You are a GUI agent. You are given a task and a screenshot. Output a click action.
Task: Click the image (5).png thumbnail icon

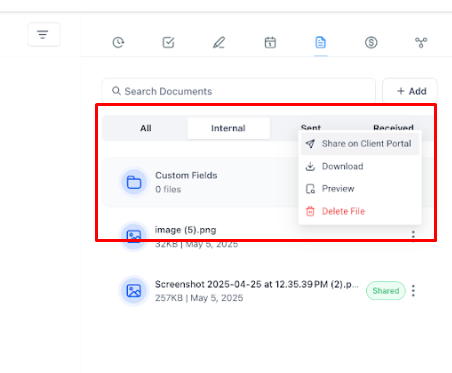pos(134,236)
